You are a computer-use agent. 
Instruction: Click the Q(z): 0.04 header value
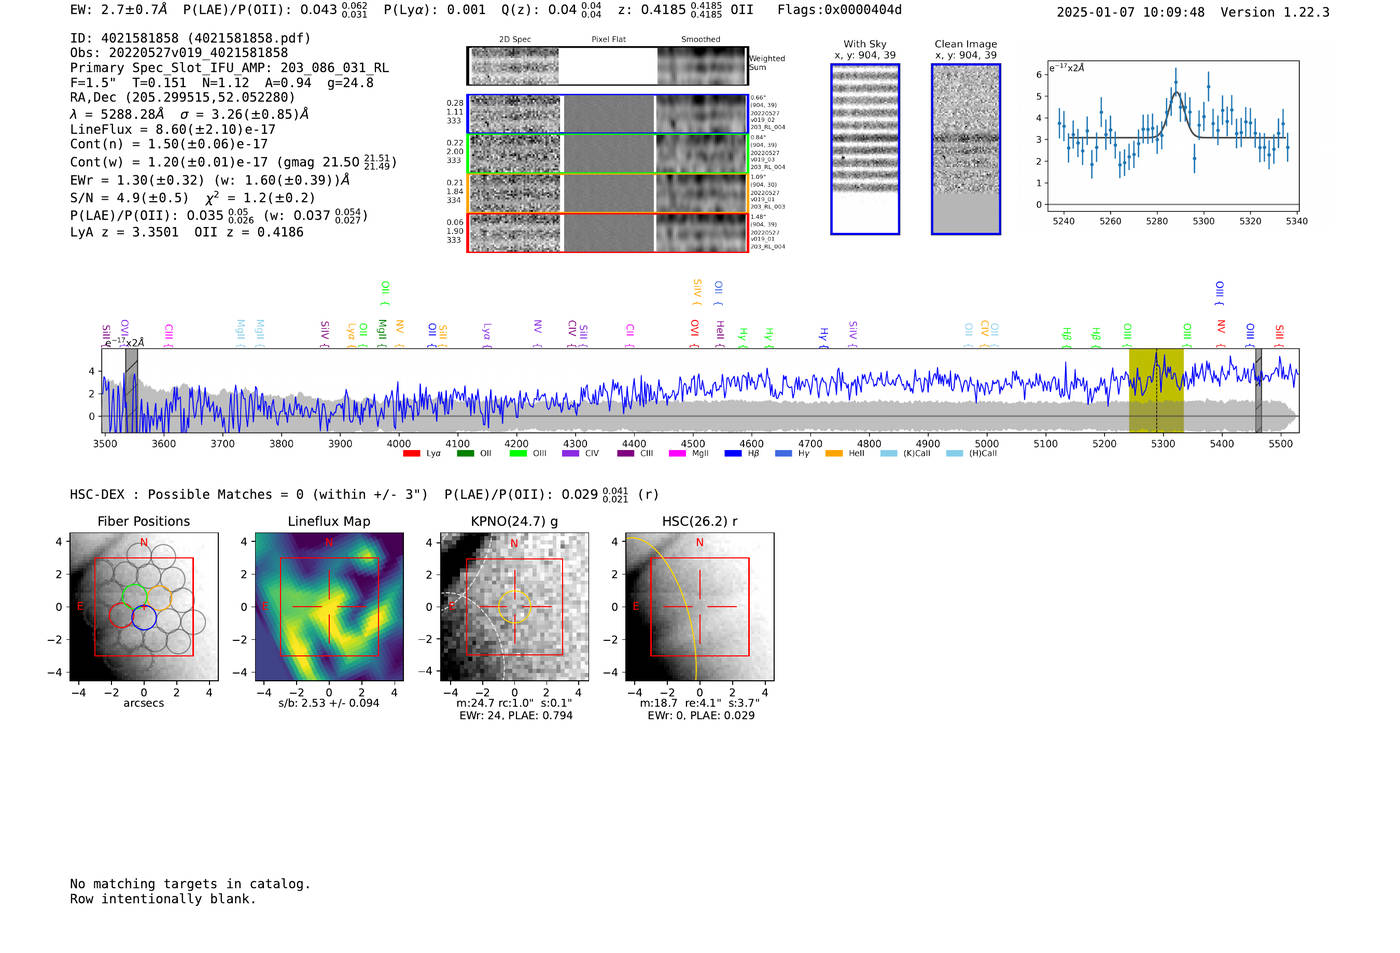tap(551, 10)
